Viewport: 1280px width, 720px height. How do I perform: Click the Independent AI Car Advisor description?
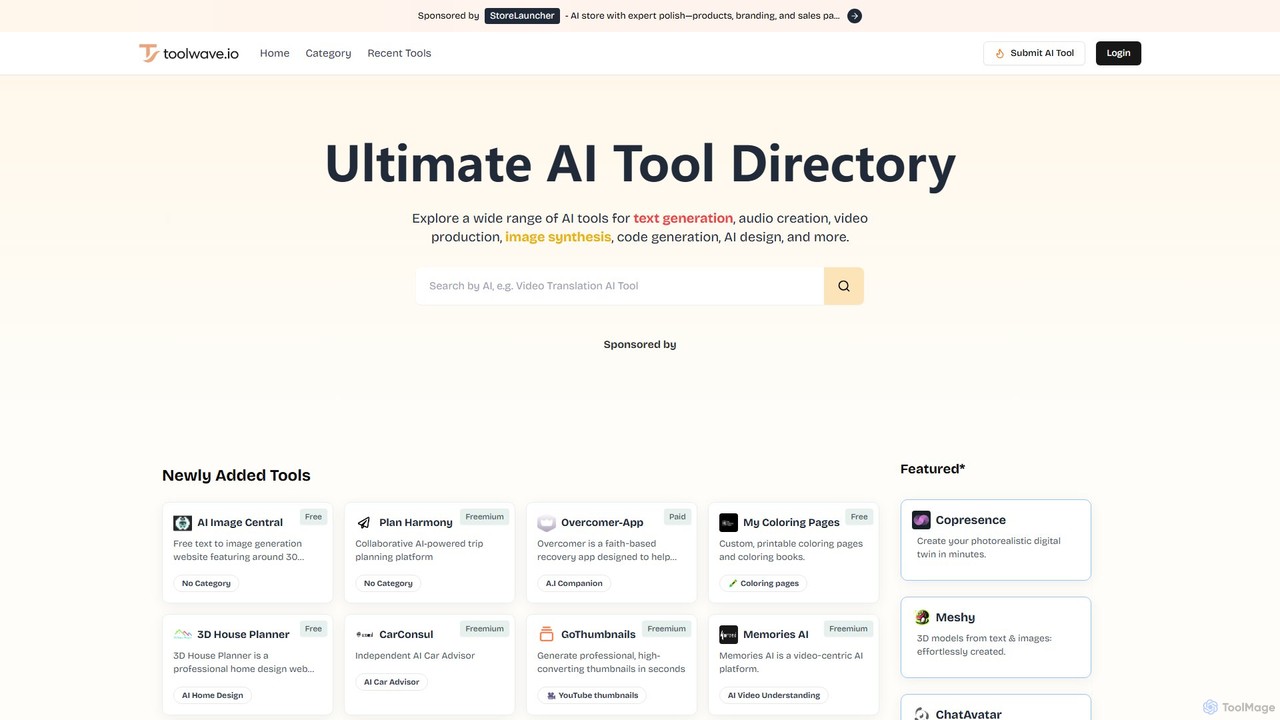415,656
